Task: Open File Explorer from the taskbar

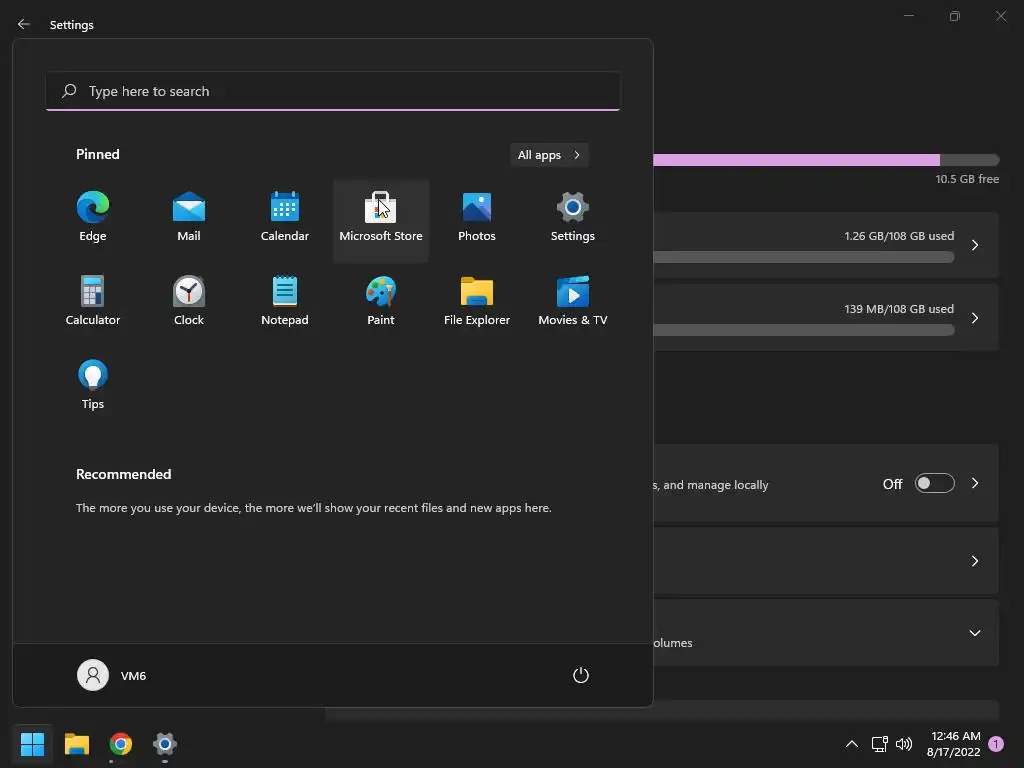Action: tap(76, 744)
